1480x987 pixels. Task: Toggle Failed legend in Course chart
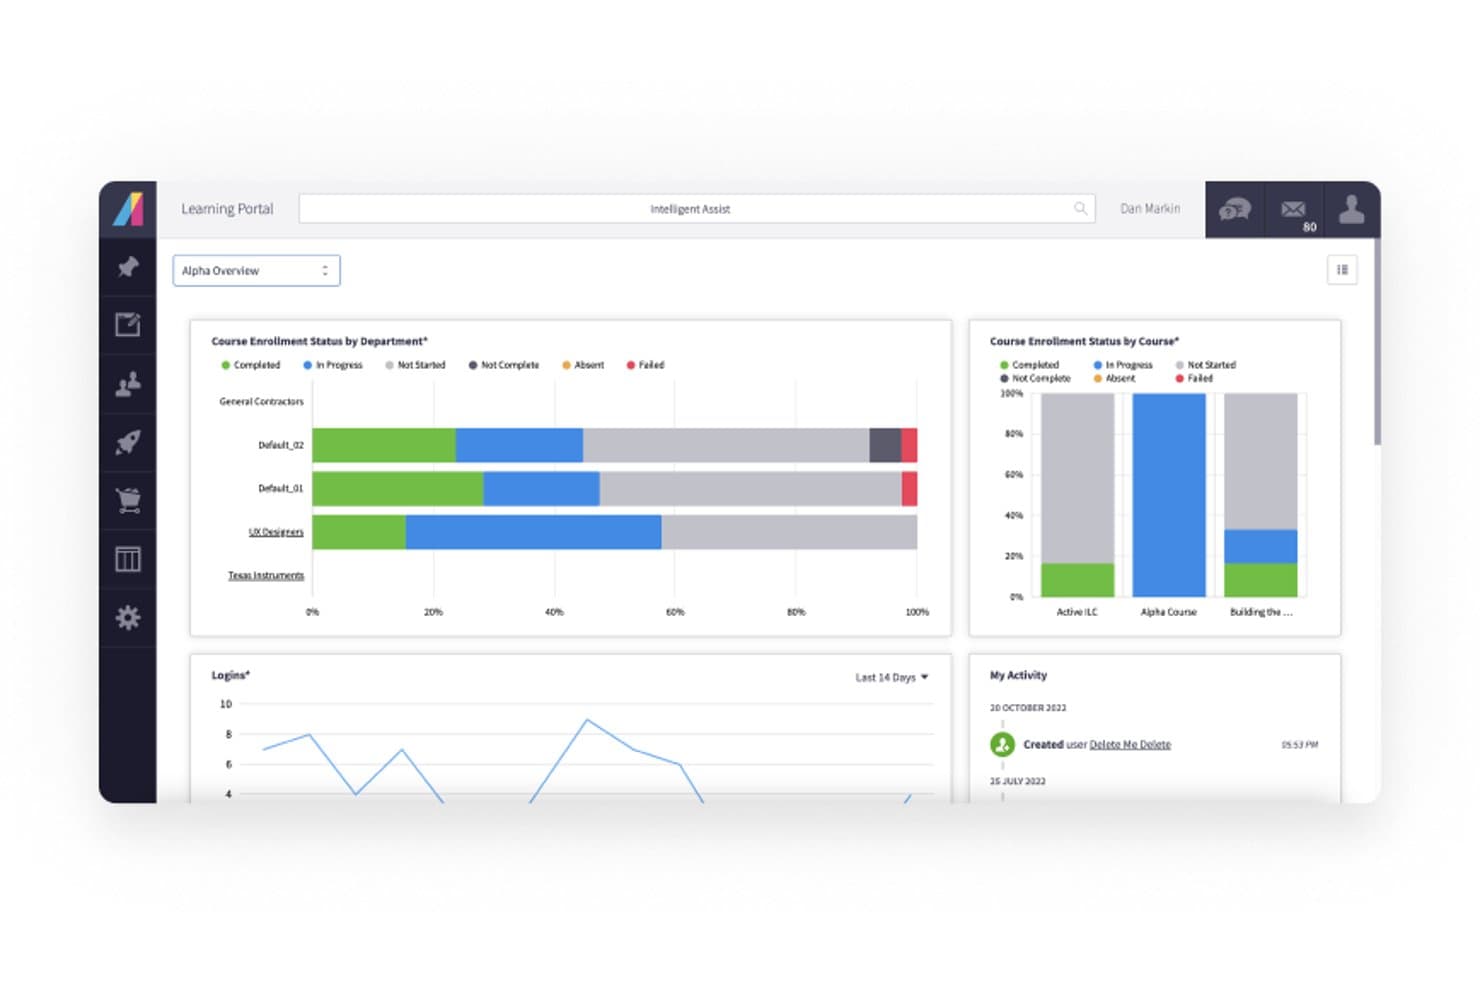(x=1195, y=378)
